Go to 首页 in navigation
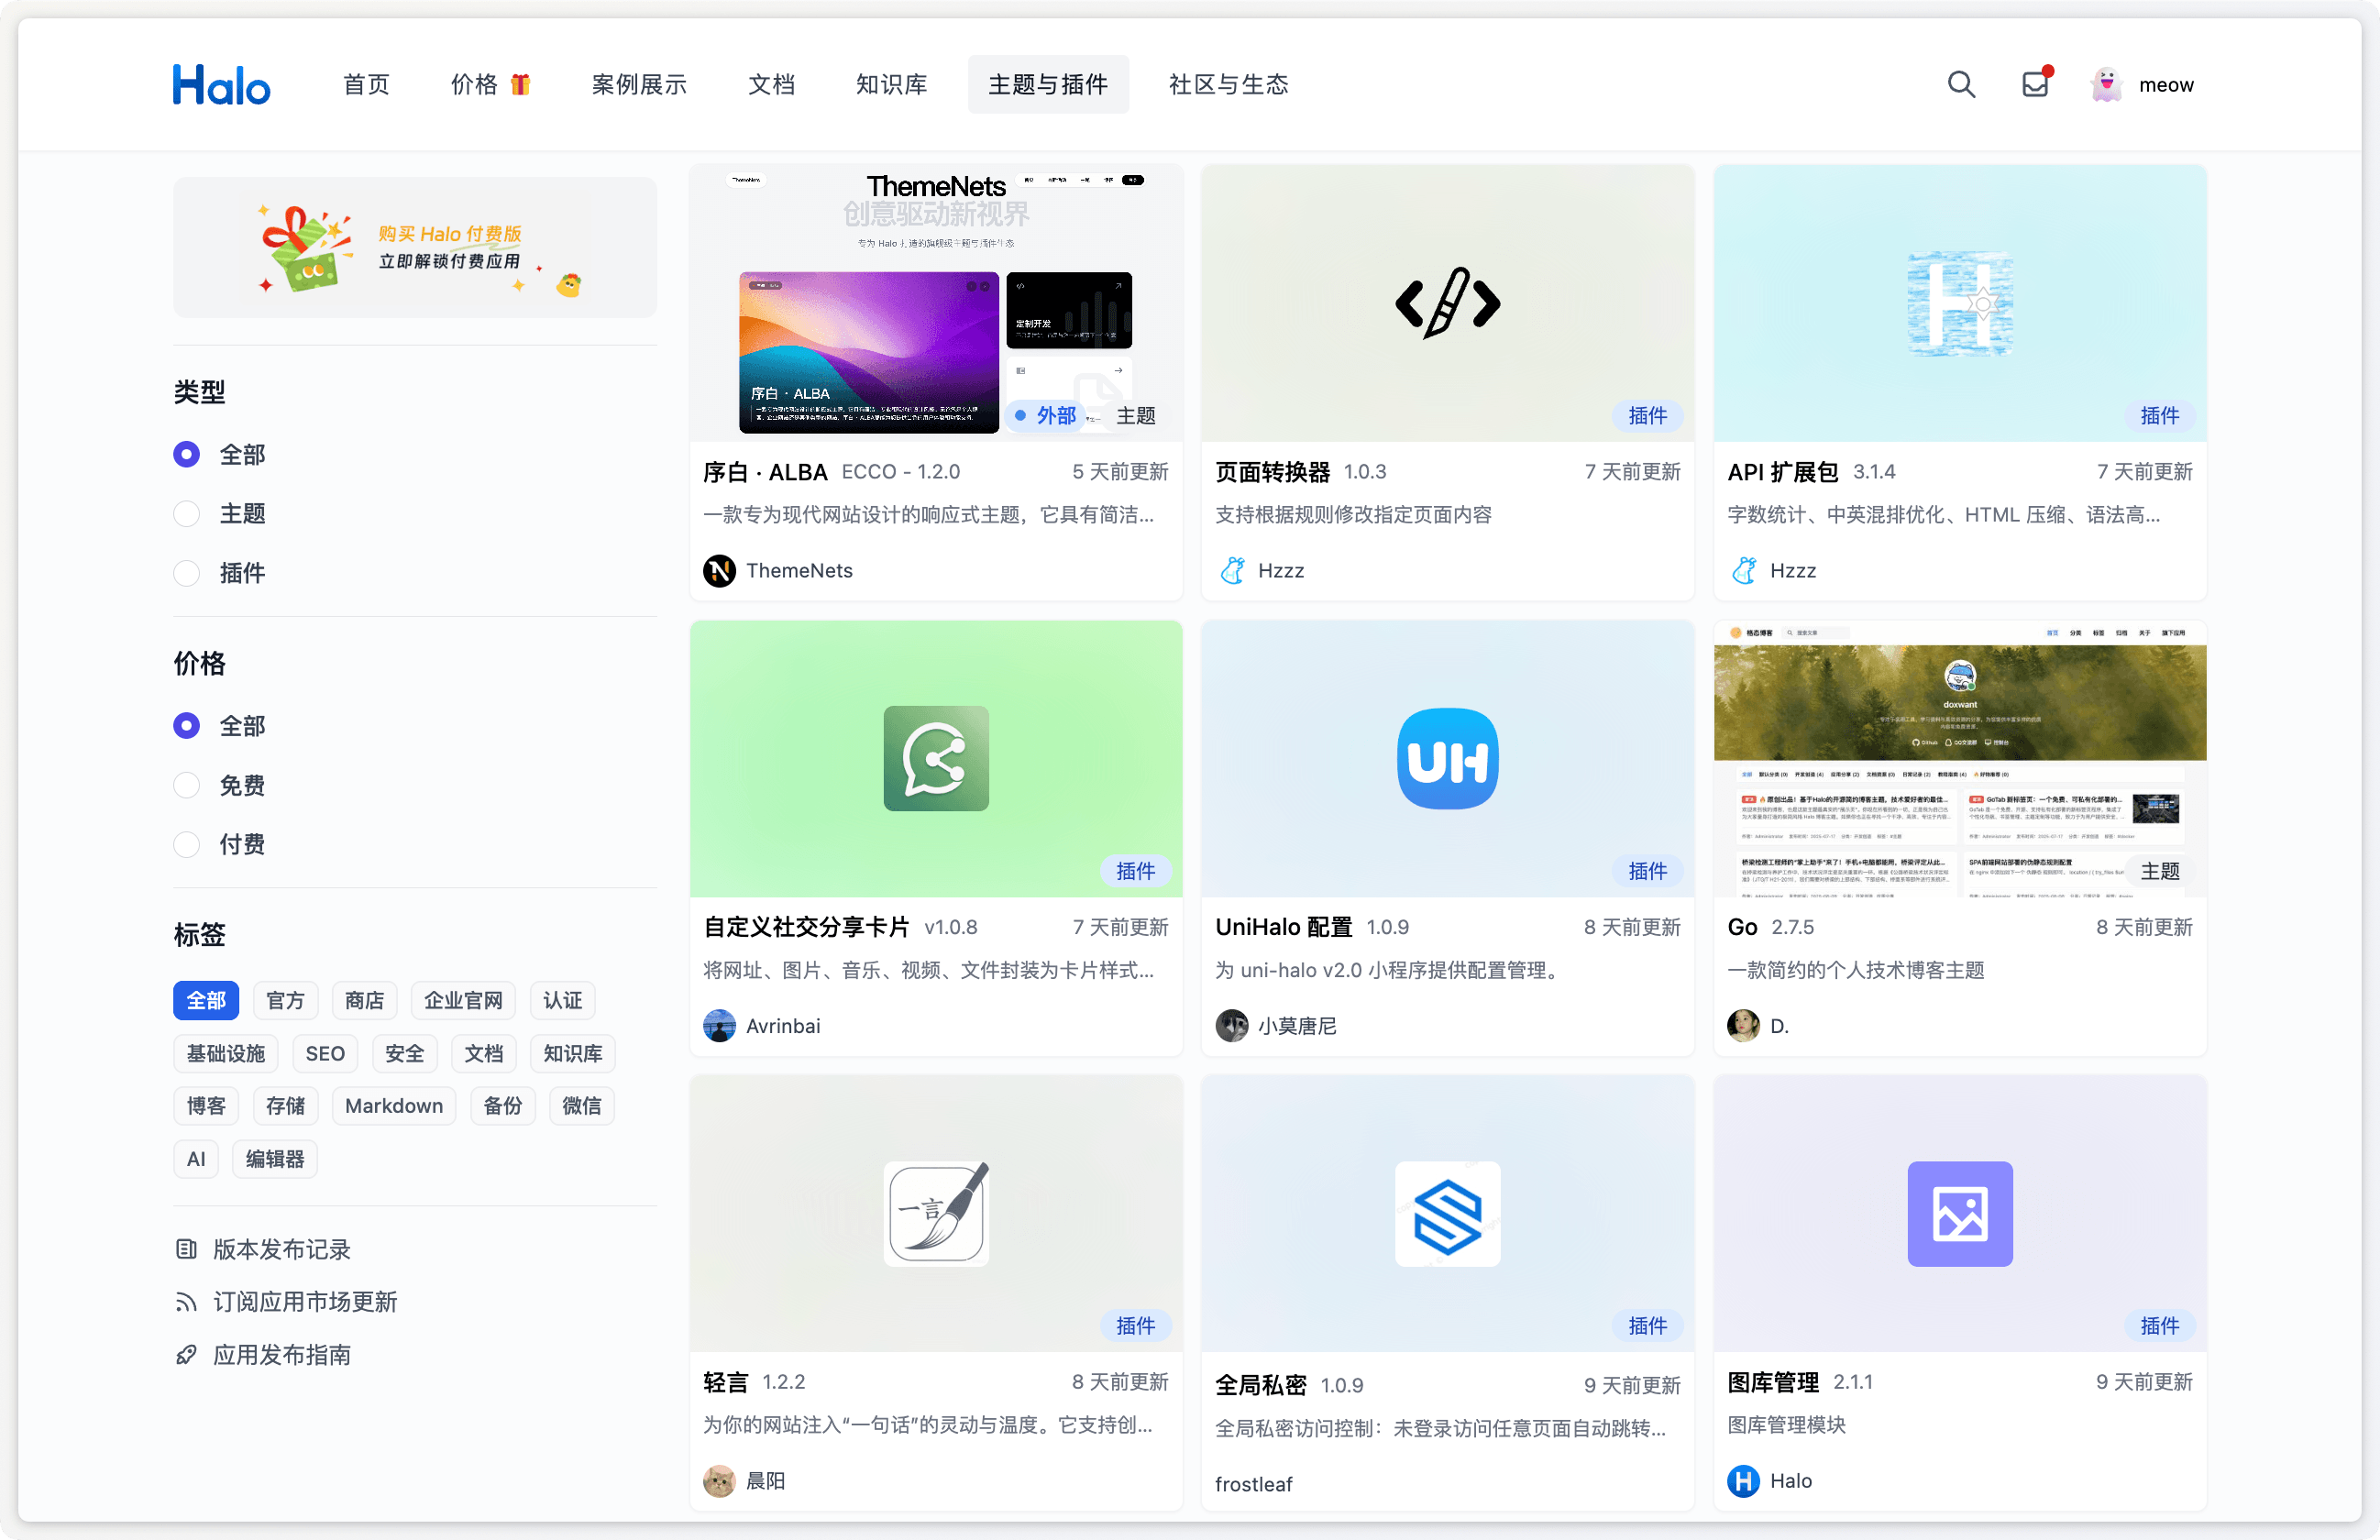This screenshot has width=2380, height=1540. 366,85
